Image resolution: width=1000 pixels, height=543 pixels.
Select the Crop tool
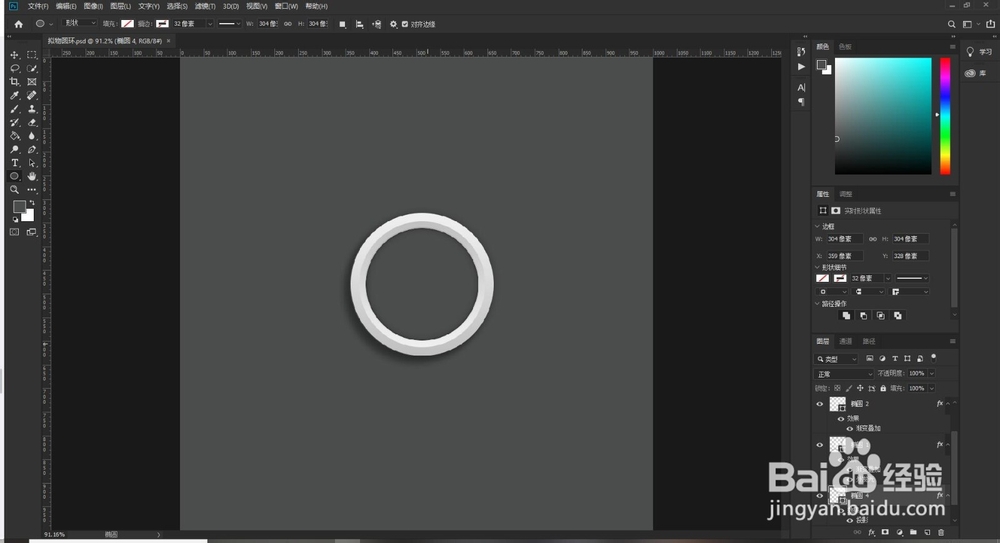[x=15, y=82]
